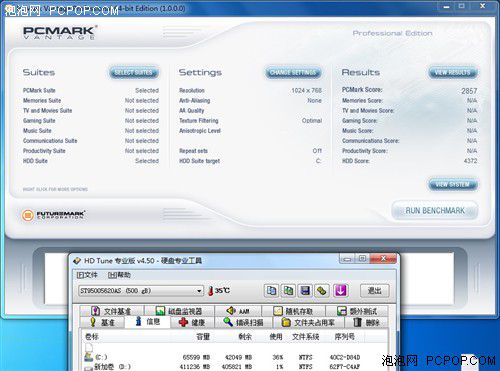Click the HDD Suite row label
The width and height of the screenshot is (500, 371).
point(35,161)
